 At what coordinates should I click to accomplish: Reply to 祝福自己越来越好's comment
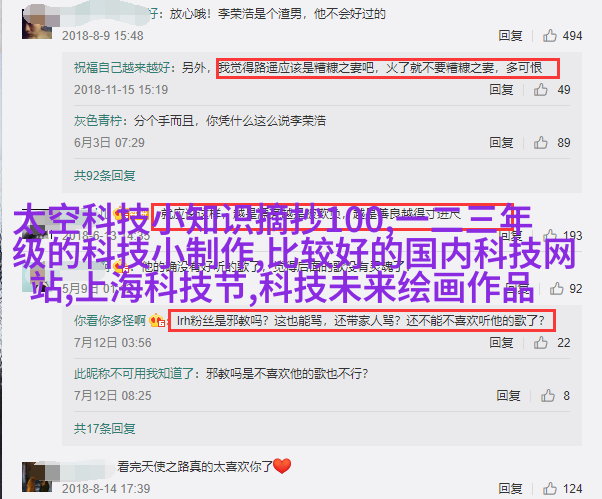(501, 89)
